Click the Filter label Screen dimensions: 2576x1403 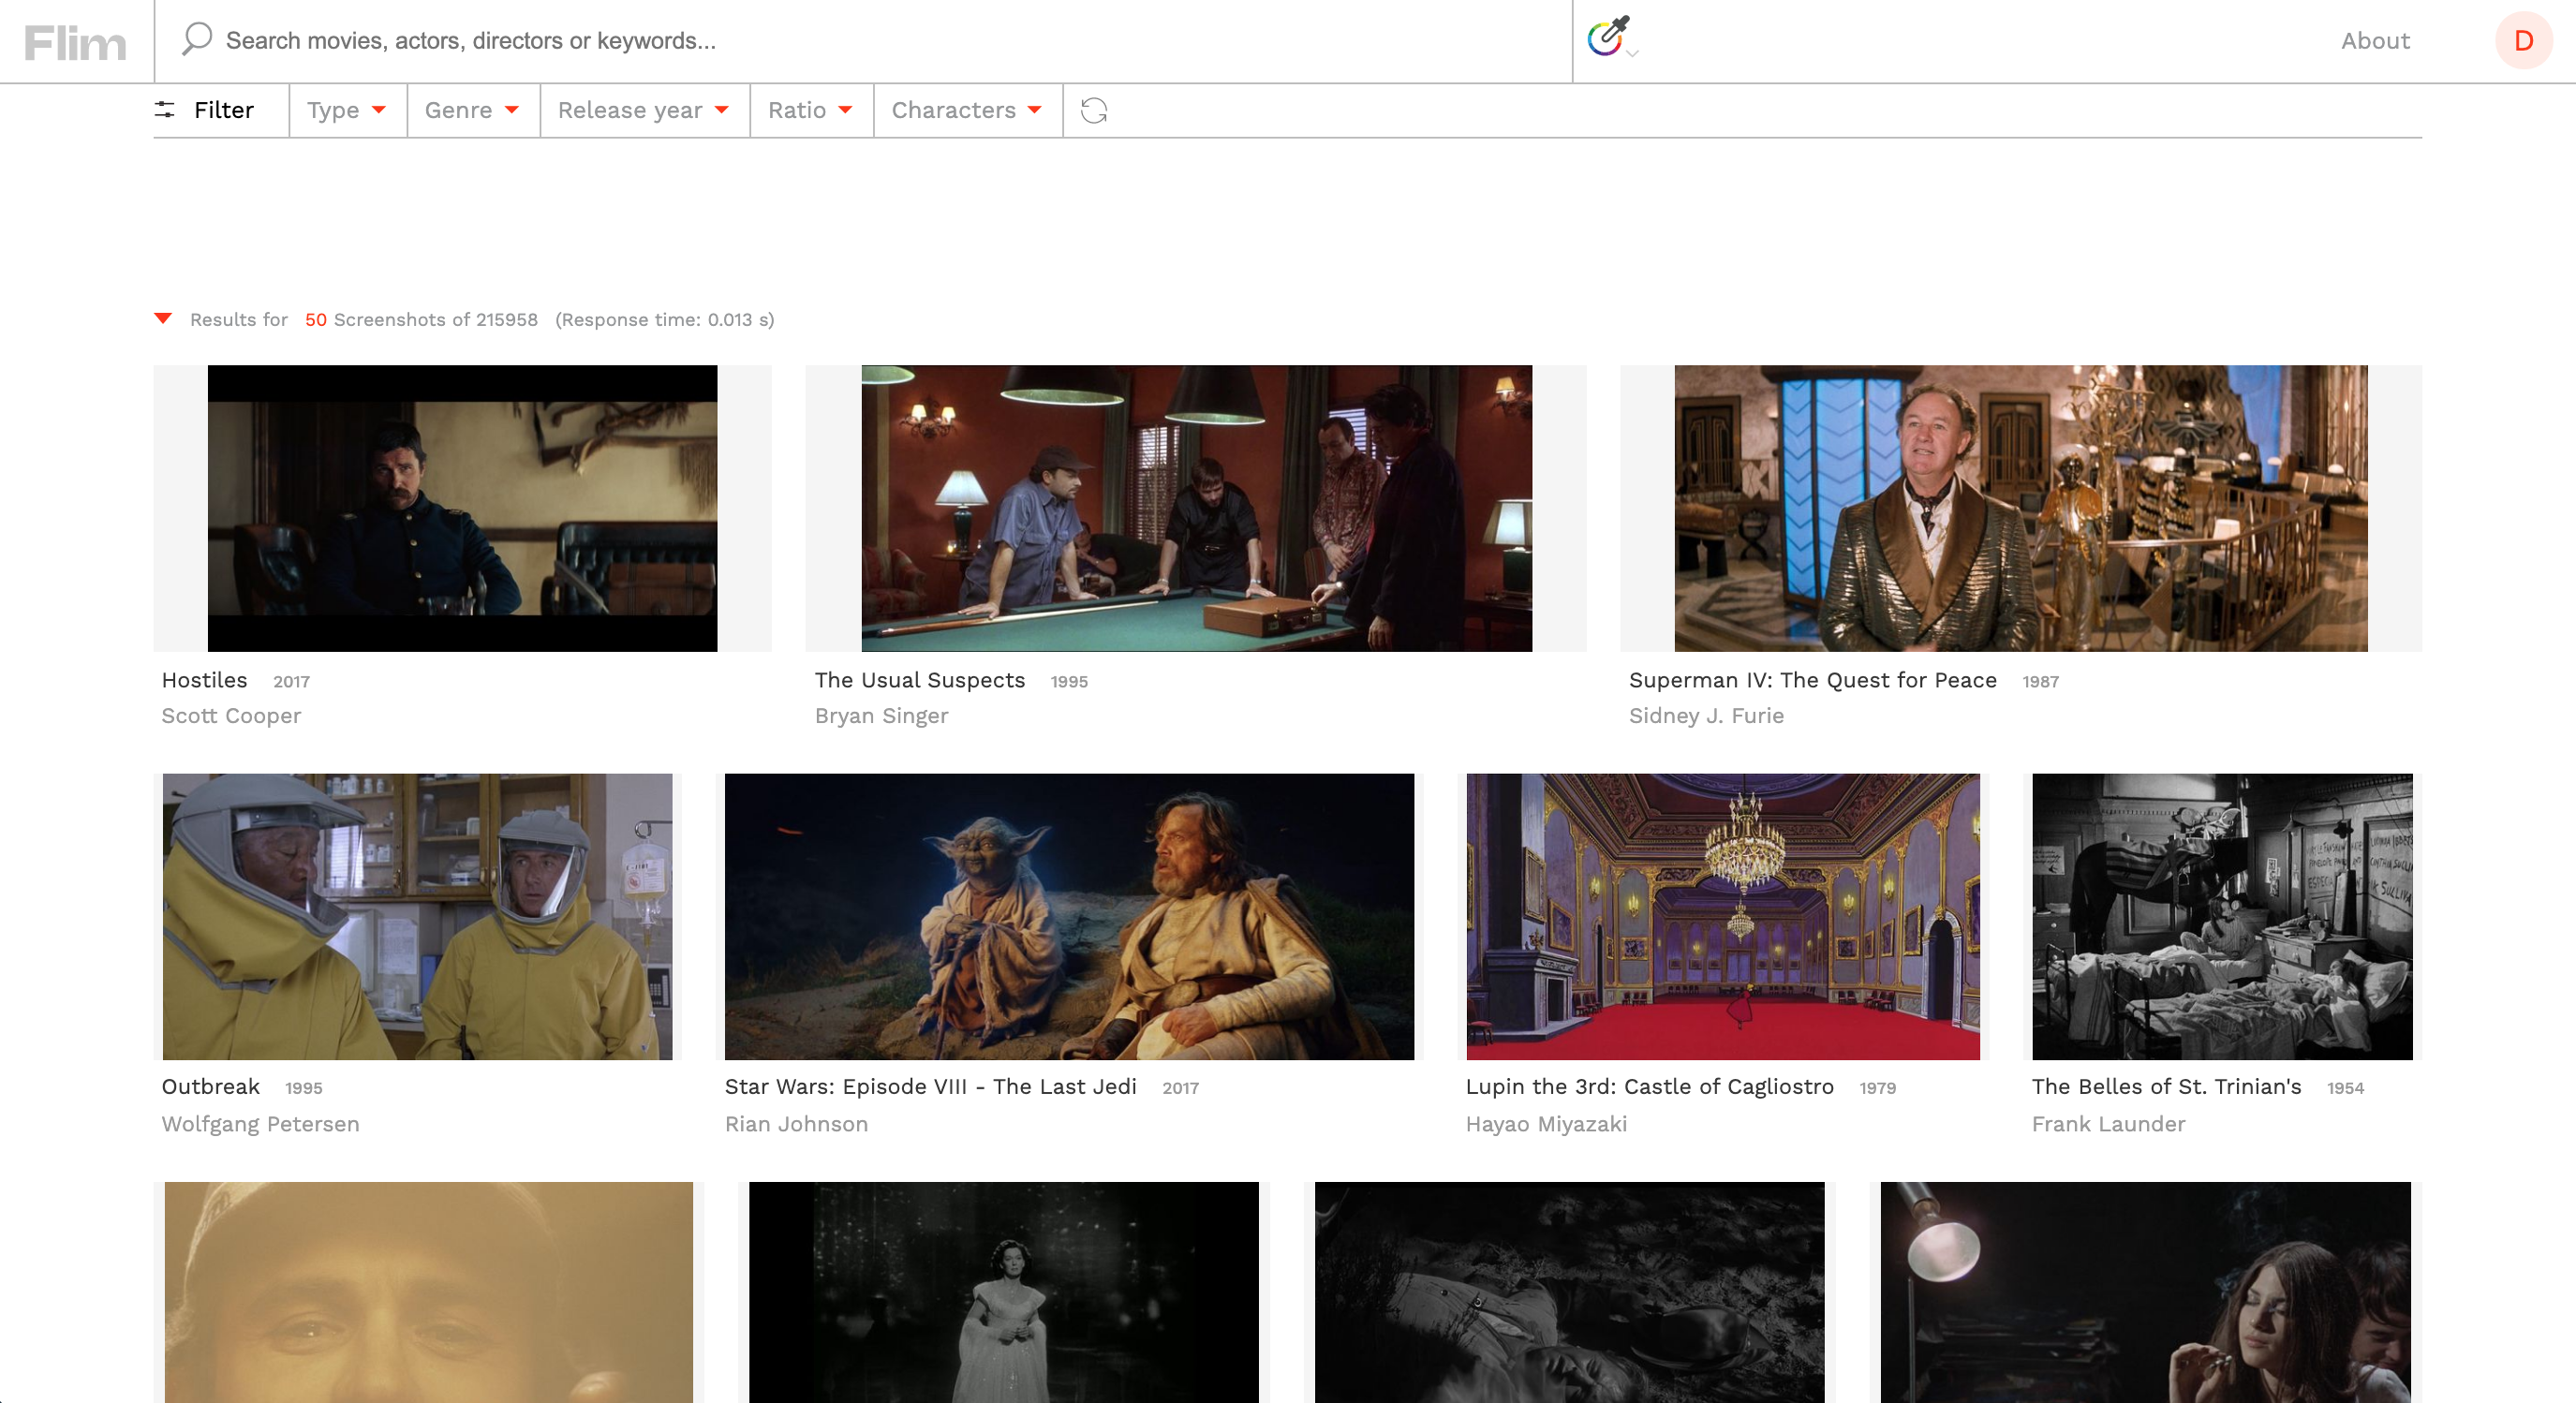[x=224, y=110]
